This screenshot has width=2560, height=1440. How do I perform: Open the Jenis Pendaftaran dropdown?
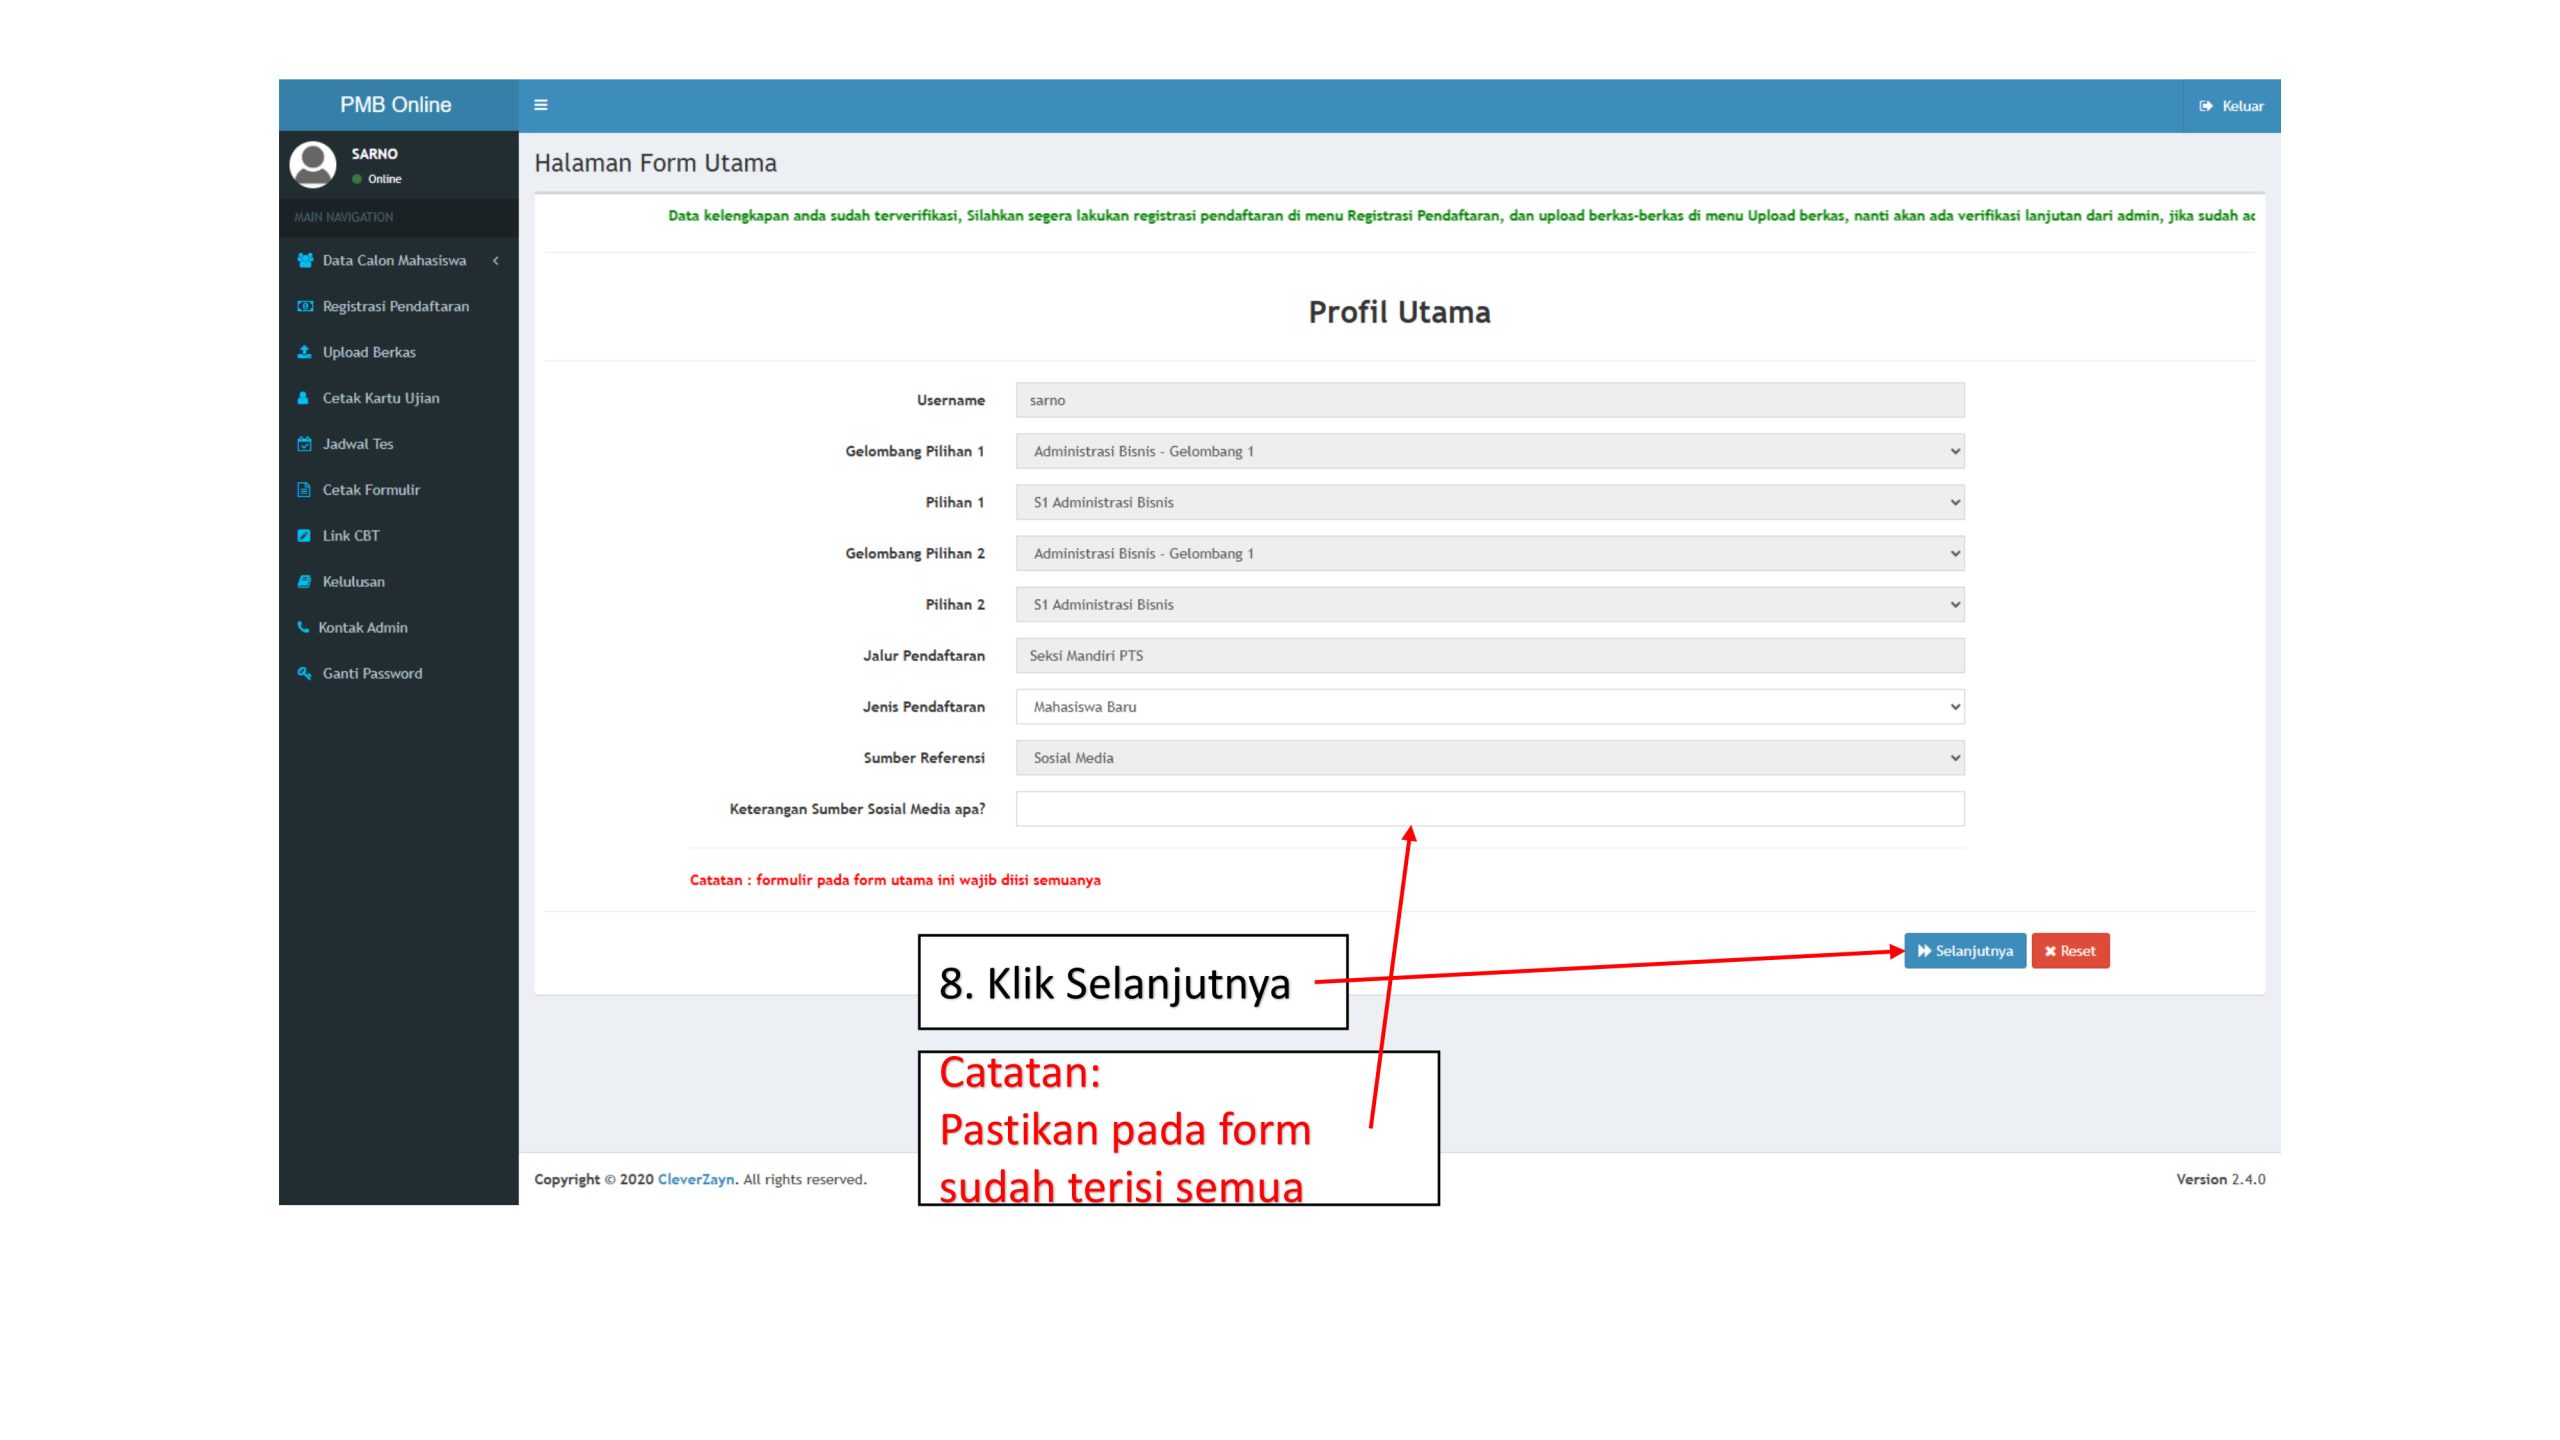(1489, 707)
